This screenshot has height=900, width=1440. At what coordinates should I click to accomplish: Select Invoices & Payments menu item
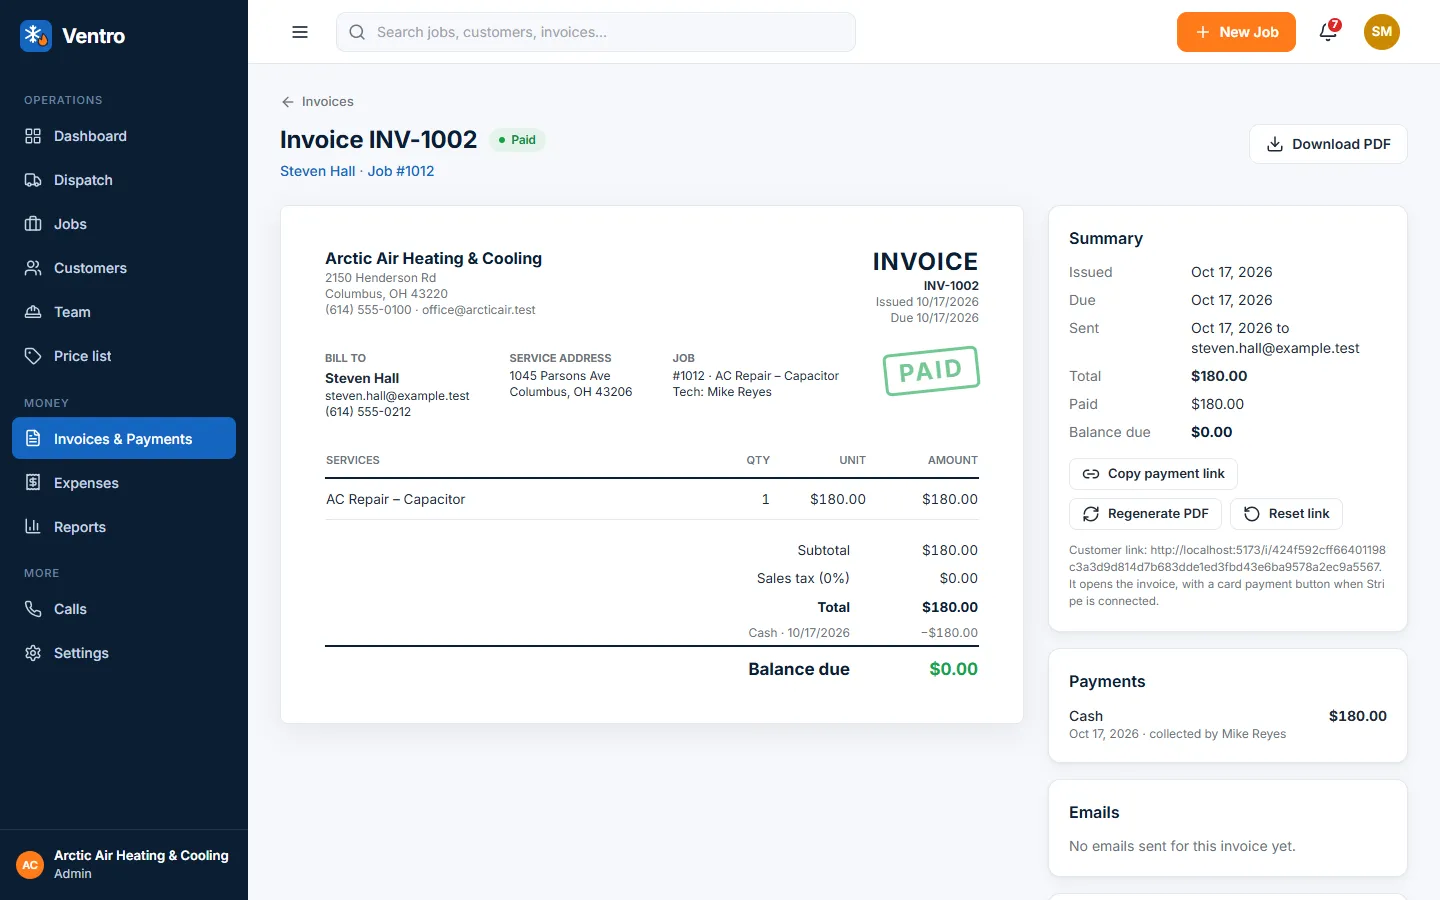point(124,438)
